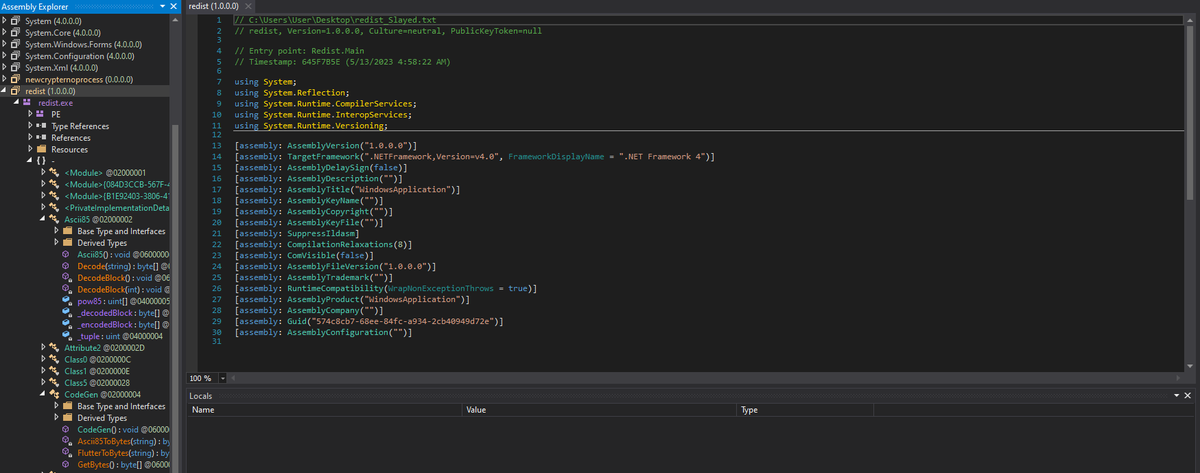
Task: Click the namespace braces icon
Action: 41,161
